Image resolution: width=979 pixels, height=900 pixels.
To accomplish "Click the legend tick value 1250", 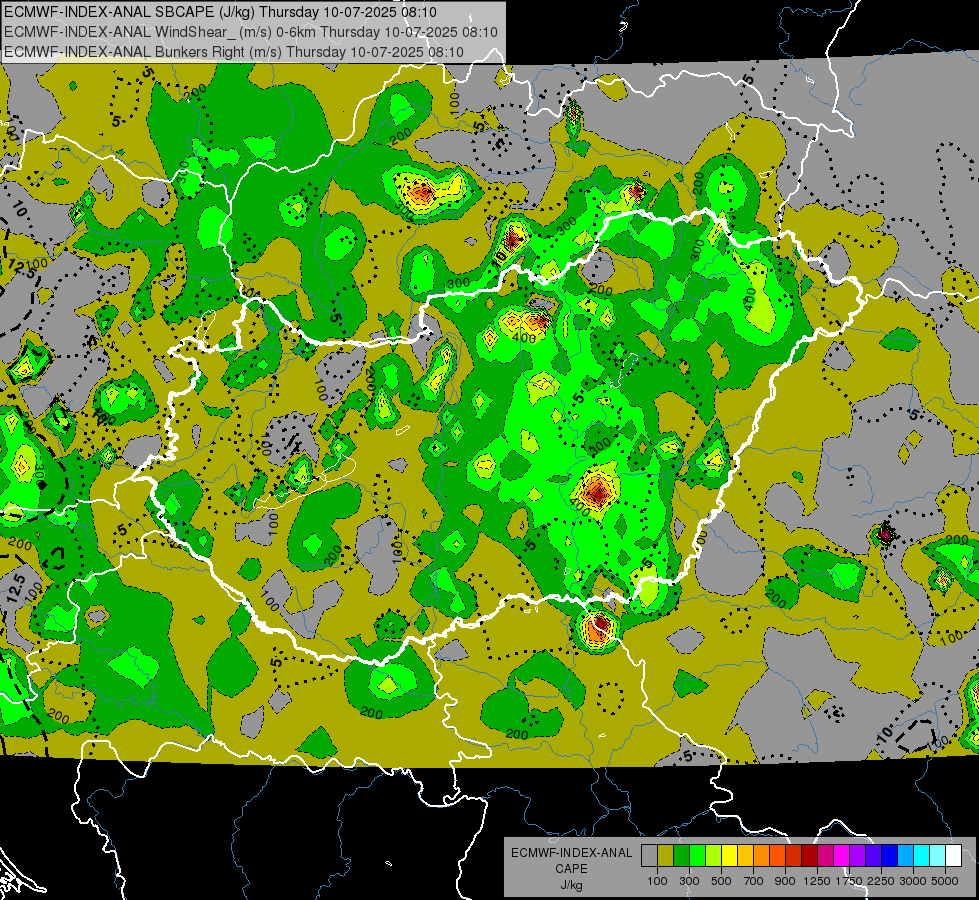I will pyautogui.click(x=817, y=881).
